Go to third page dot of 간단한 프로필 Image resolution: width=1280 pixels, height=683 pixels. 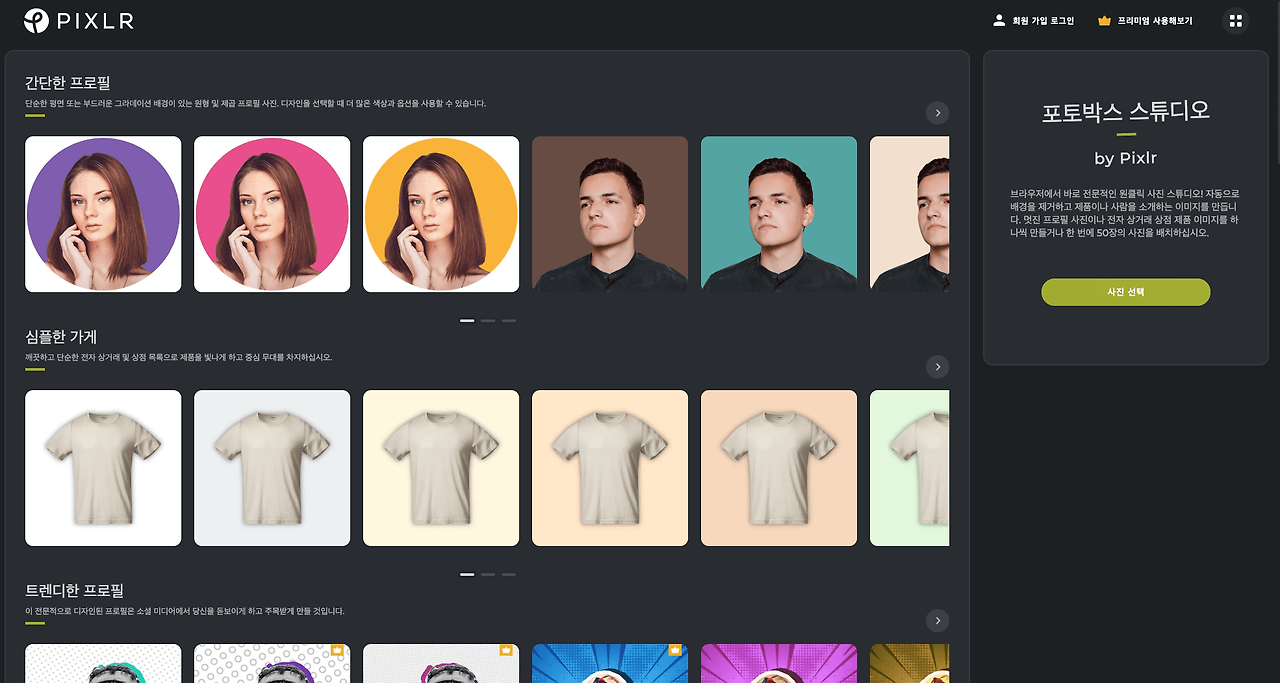[509, 321]
